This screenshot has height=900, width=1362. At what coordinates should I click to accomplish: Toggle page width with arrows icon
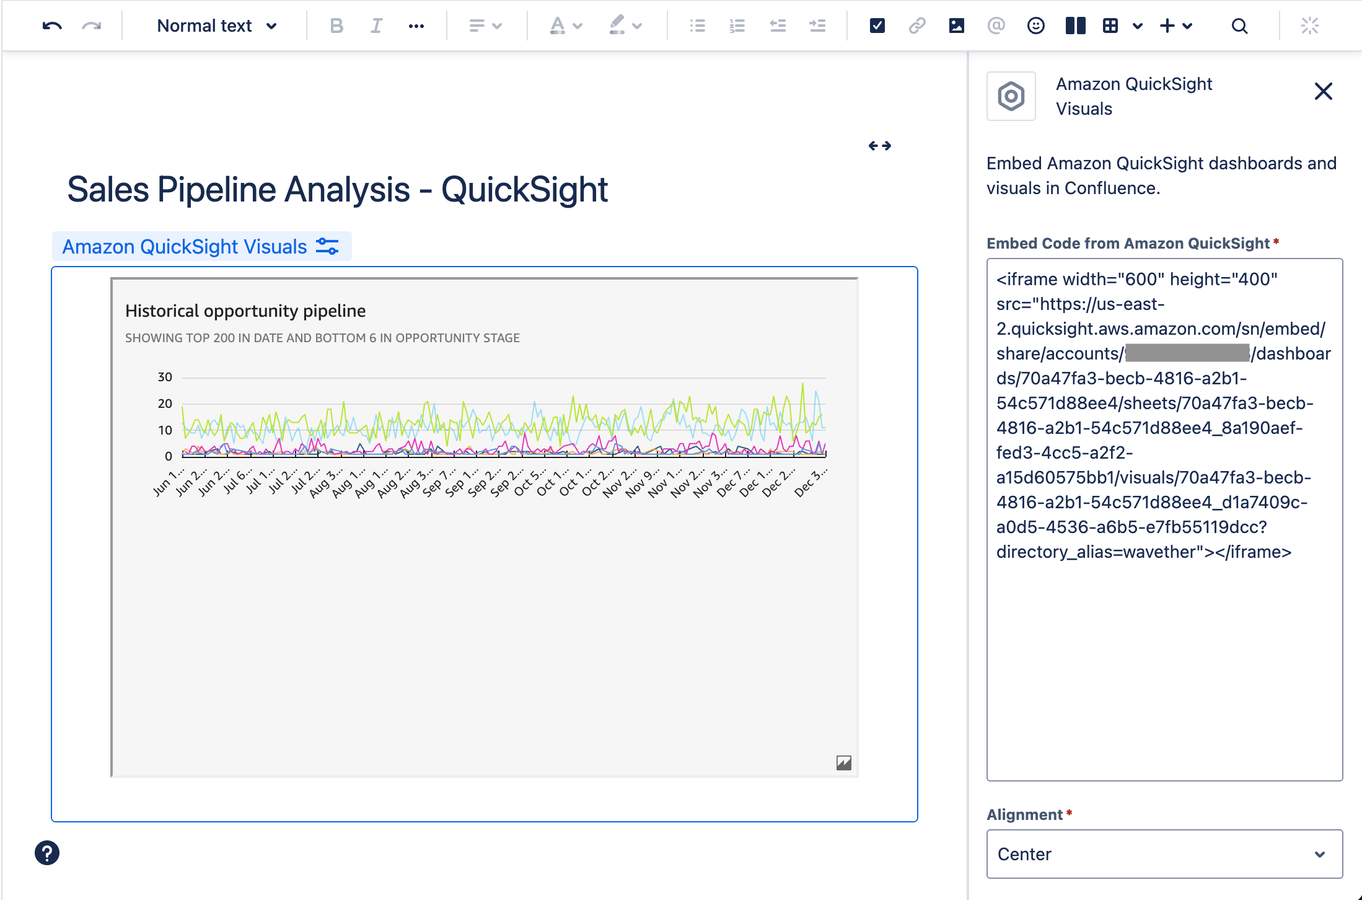tap(880, 146)
